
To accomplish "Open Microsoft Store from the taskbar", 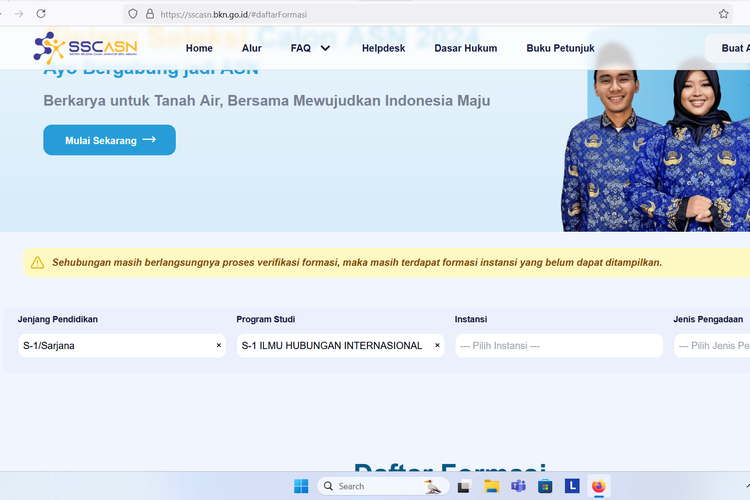I will [545, 486].
